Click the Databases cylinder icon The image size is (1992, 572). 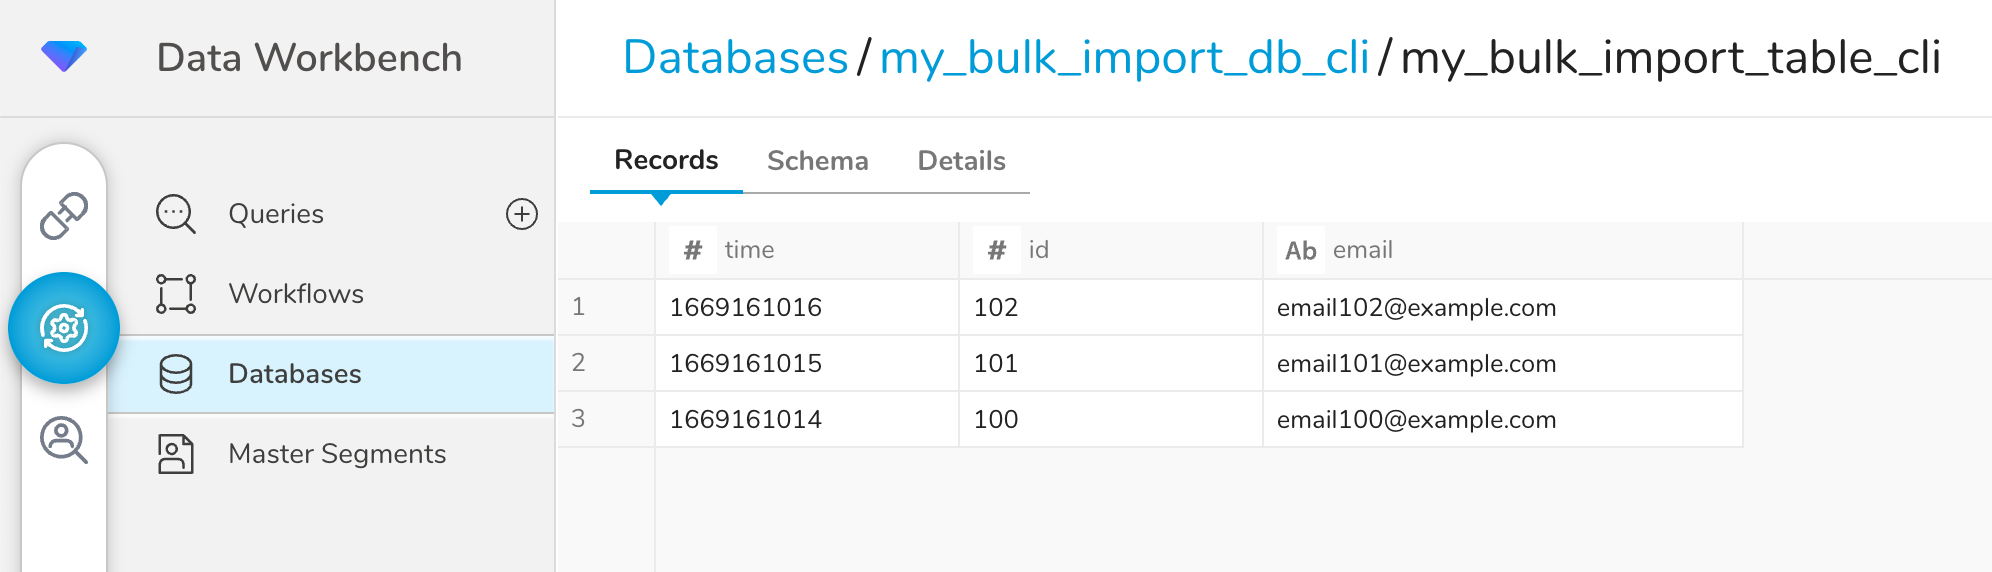176,374
